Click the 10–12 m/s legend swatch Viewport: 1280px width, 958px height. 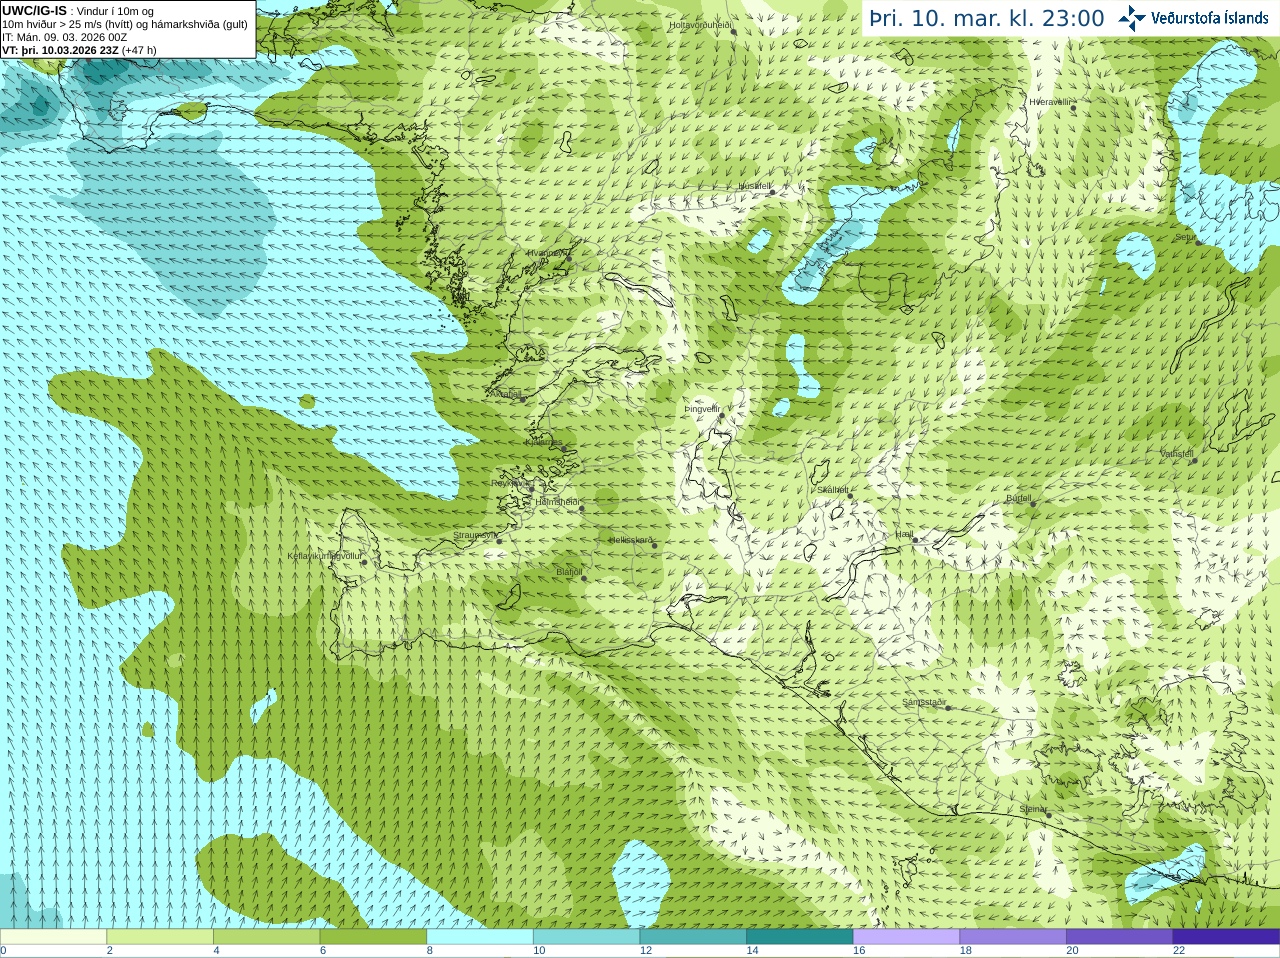(587, 937)
